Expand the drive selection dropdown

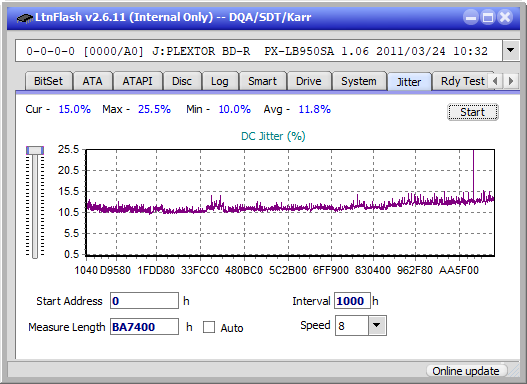tap(511, 51)
